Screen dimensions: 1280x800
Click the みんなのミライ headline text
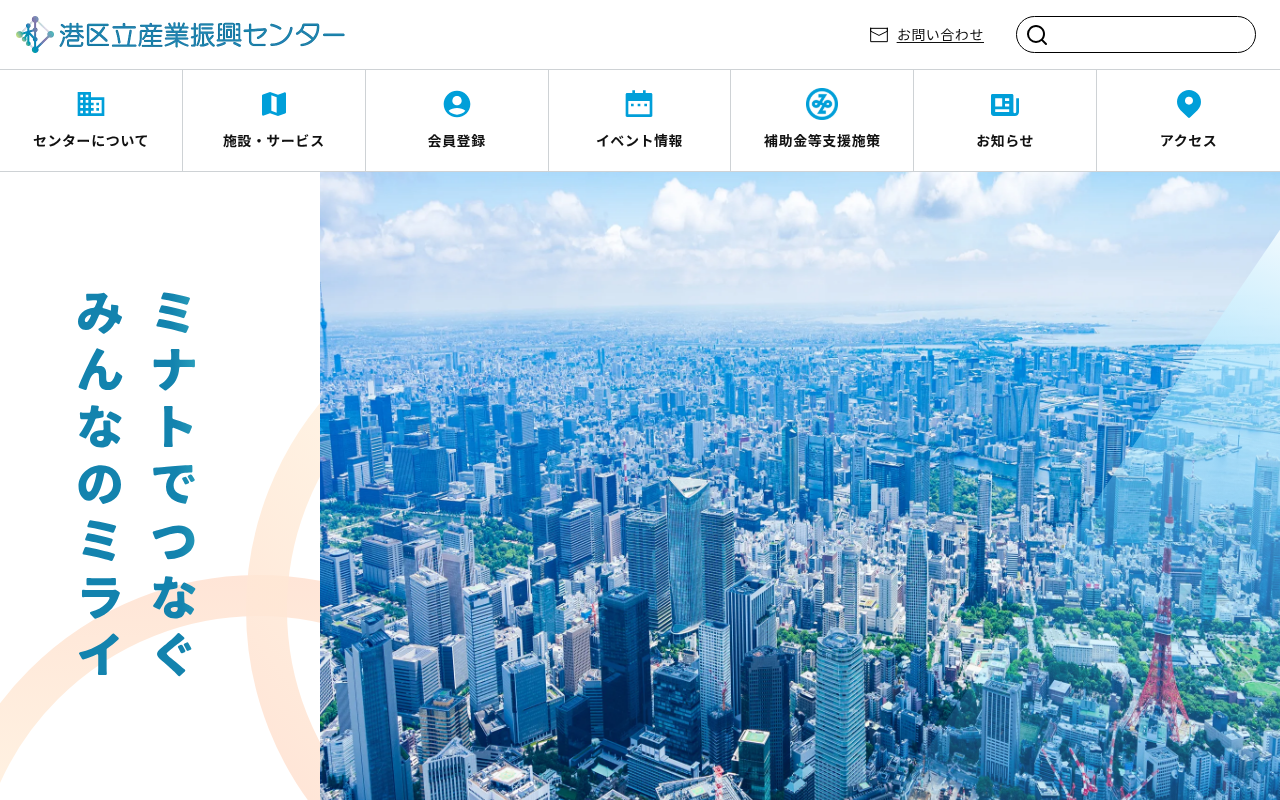[x=100, y=483]
